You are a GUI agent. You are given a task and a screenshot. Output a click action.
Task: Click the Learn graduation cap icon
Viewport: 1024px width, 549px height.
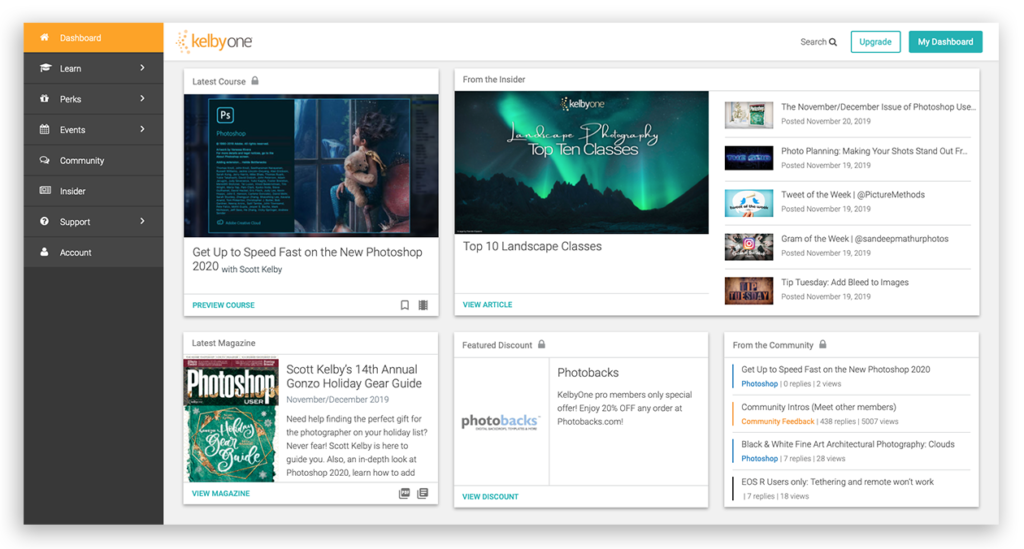coord(44,68)
